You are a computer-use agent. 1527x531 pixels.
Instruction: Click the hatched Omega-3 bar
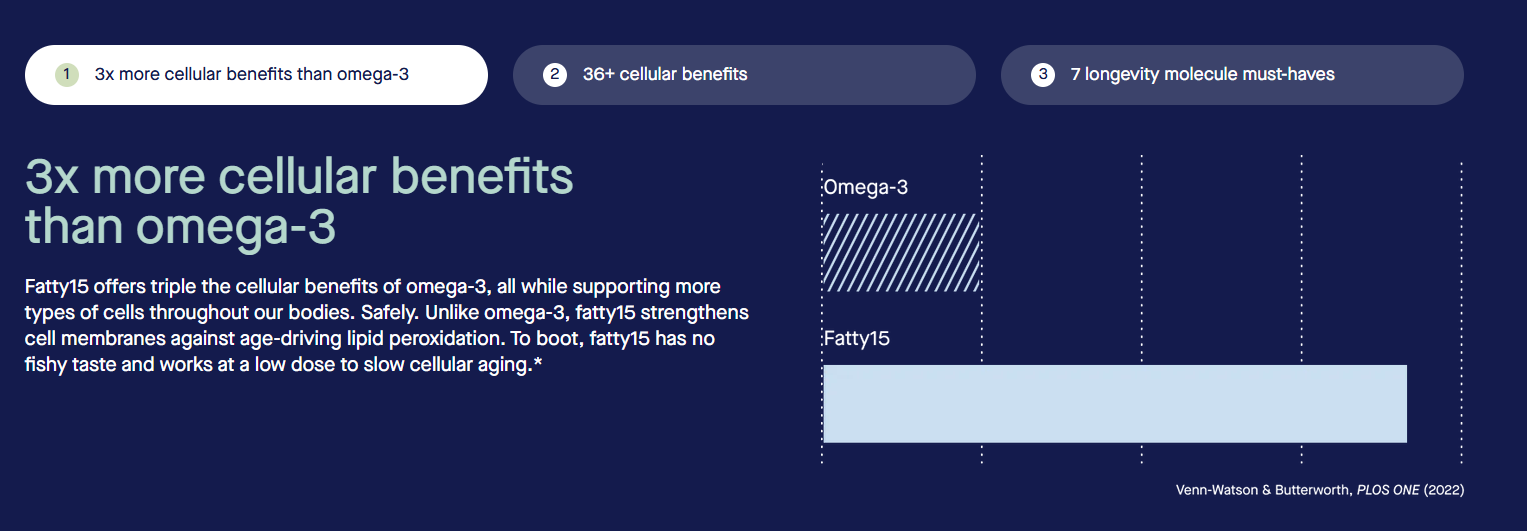(901, 252)
